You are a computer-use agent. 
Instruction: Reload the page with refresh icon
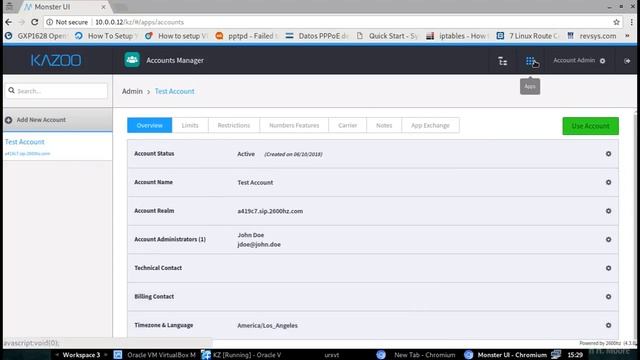(x=35, y=22)
